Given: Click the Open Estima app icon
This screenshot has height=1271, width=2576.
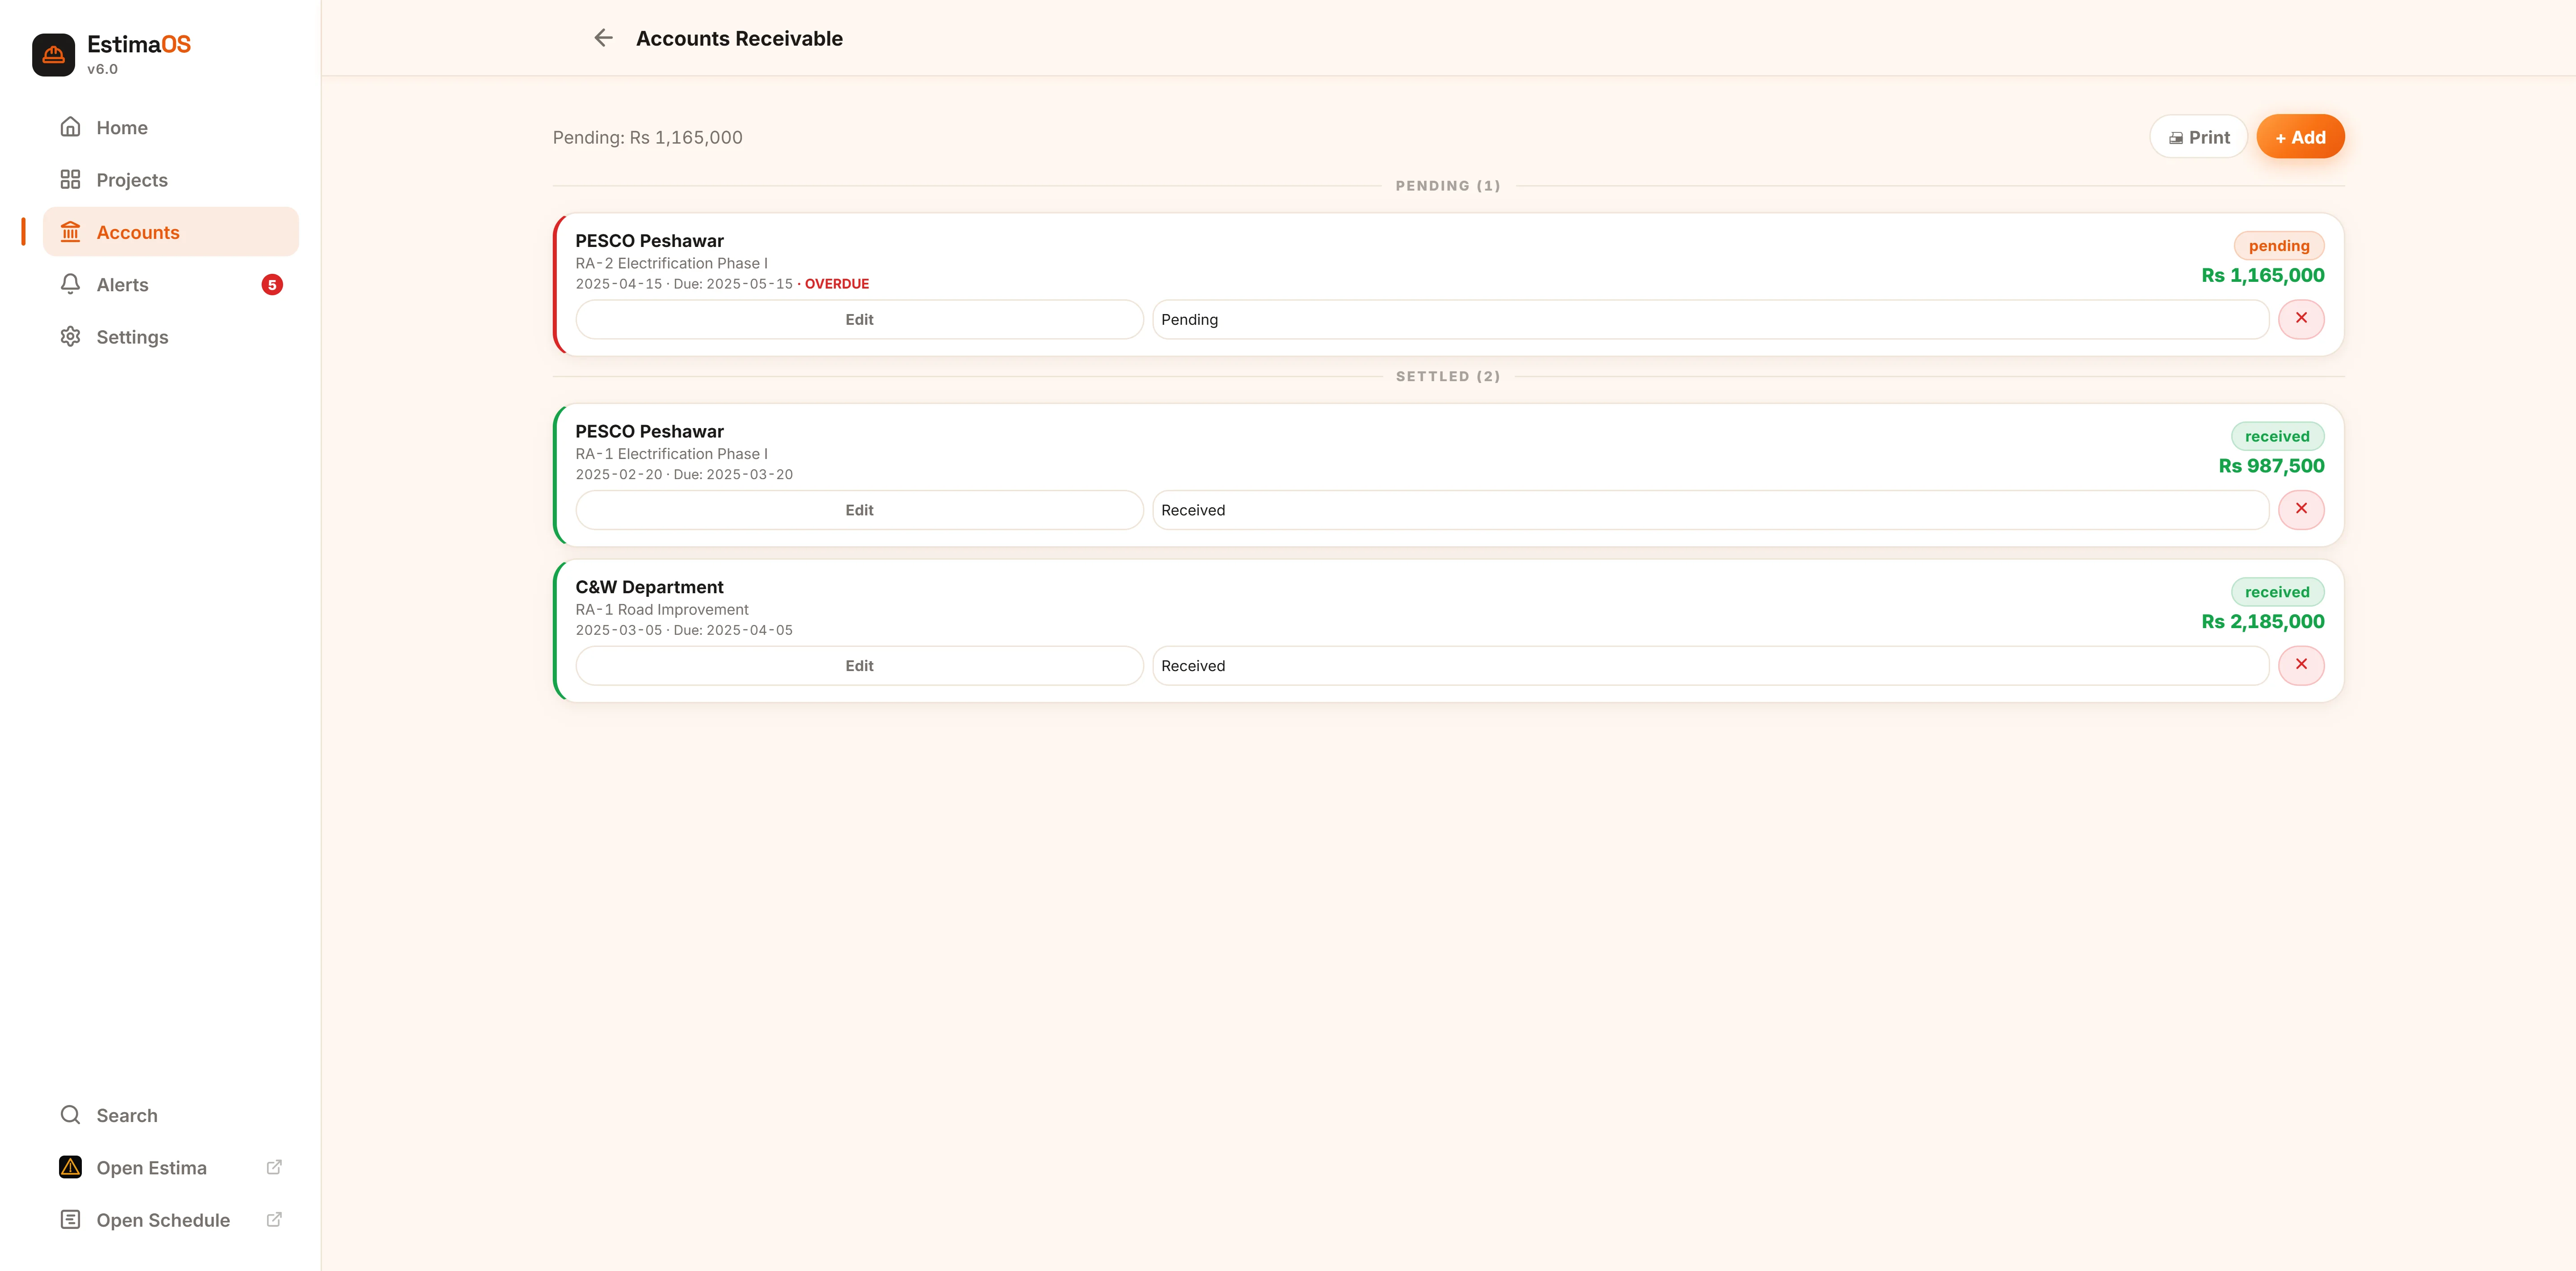Looking at the screenshot, I should (70, 1167).
